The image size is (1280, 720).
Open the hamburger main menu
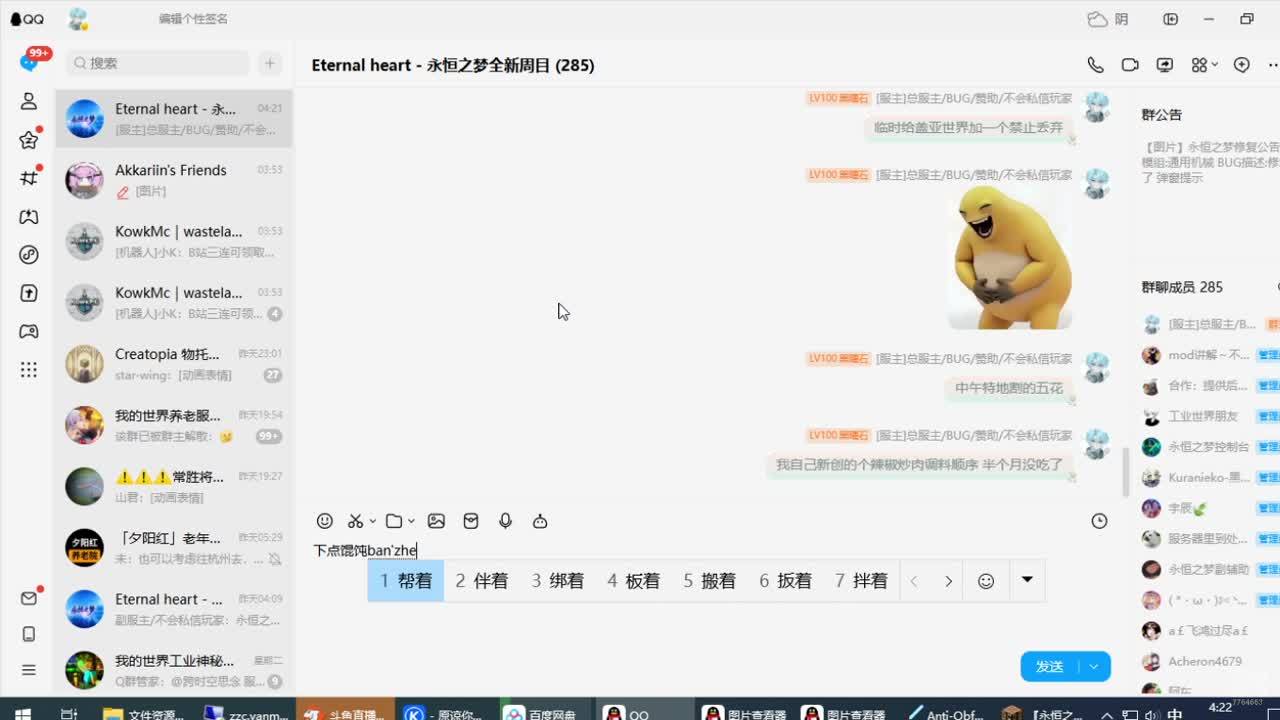(29, 670)
